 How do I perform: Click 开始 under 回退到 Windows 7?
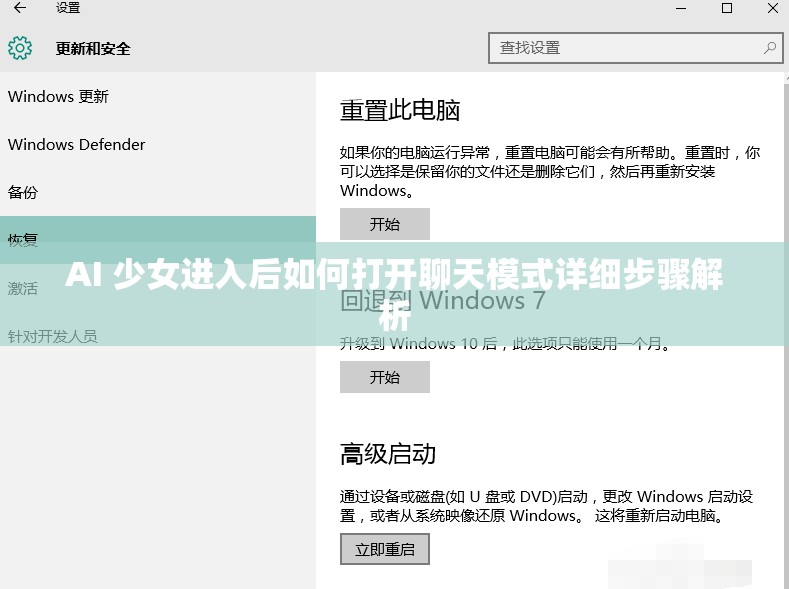[385, 377]
